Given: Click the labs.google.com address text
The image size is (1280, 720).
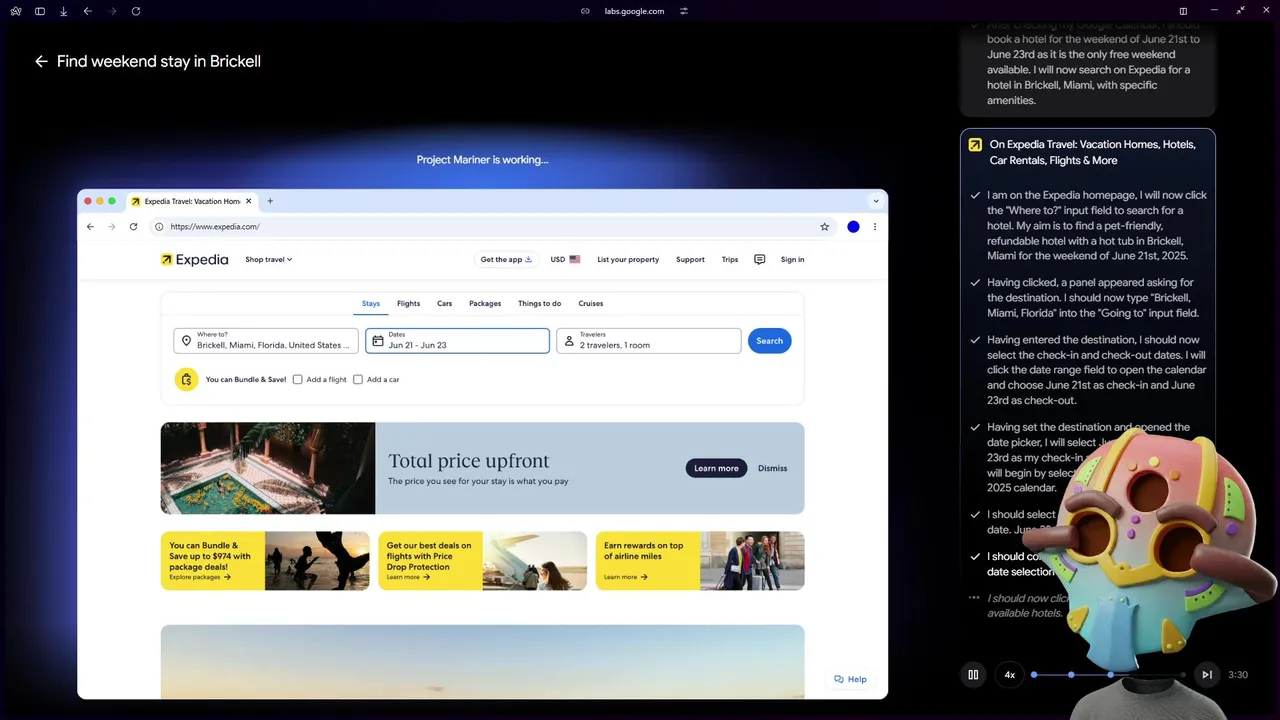Looking at the screenshot, I should point(634,11).
